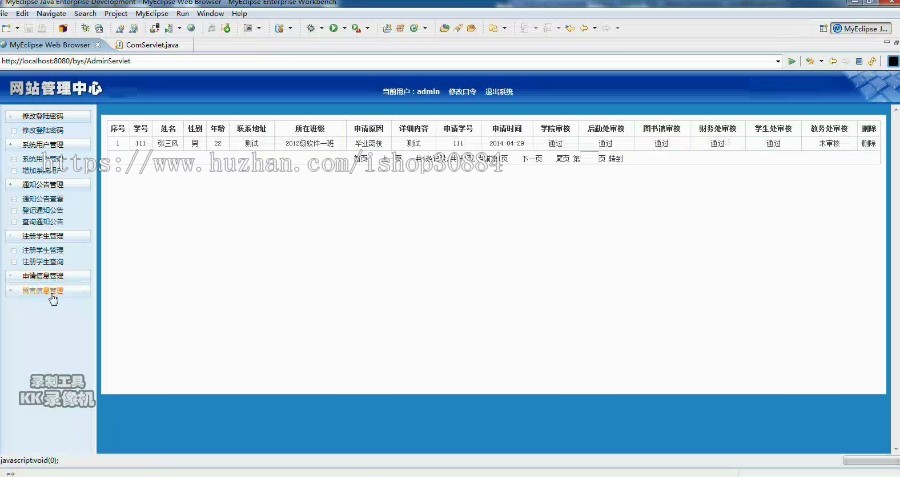Screen dimensions: 900x477
Task: Open dropdown arrow next to the Run icon
Action: point(344,28)
